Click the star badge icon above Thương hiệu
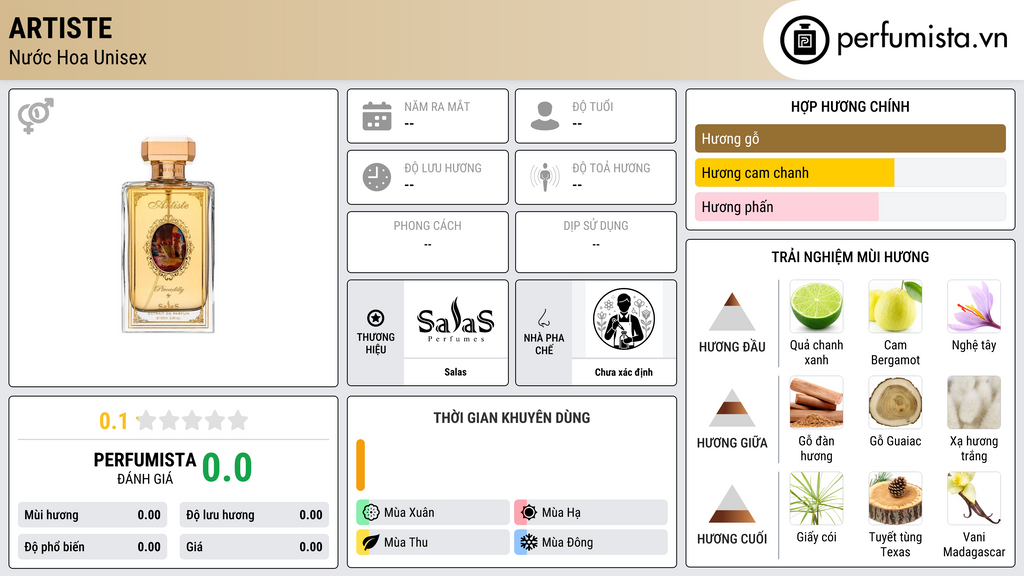 (376, 318)
